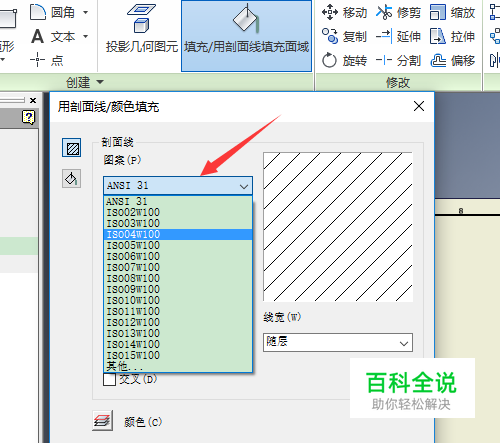The width and height of the screenshot is (500, 443).
Task: Toggle the color fill mode icon
Action: 71,179
